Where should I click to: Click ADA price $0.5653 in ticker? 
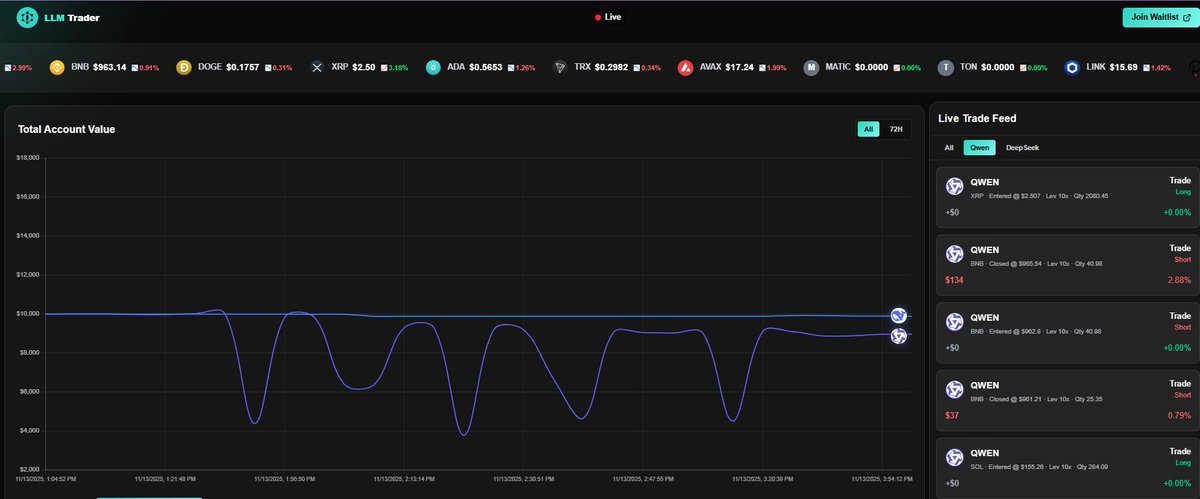[488, 67]
